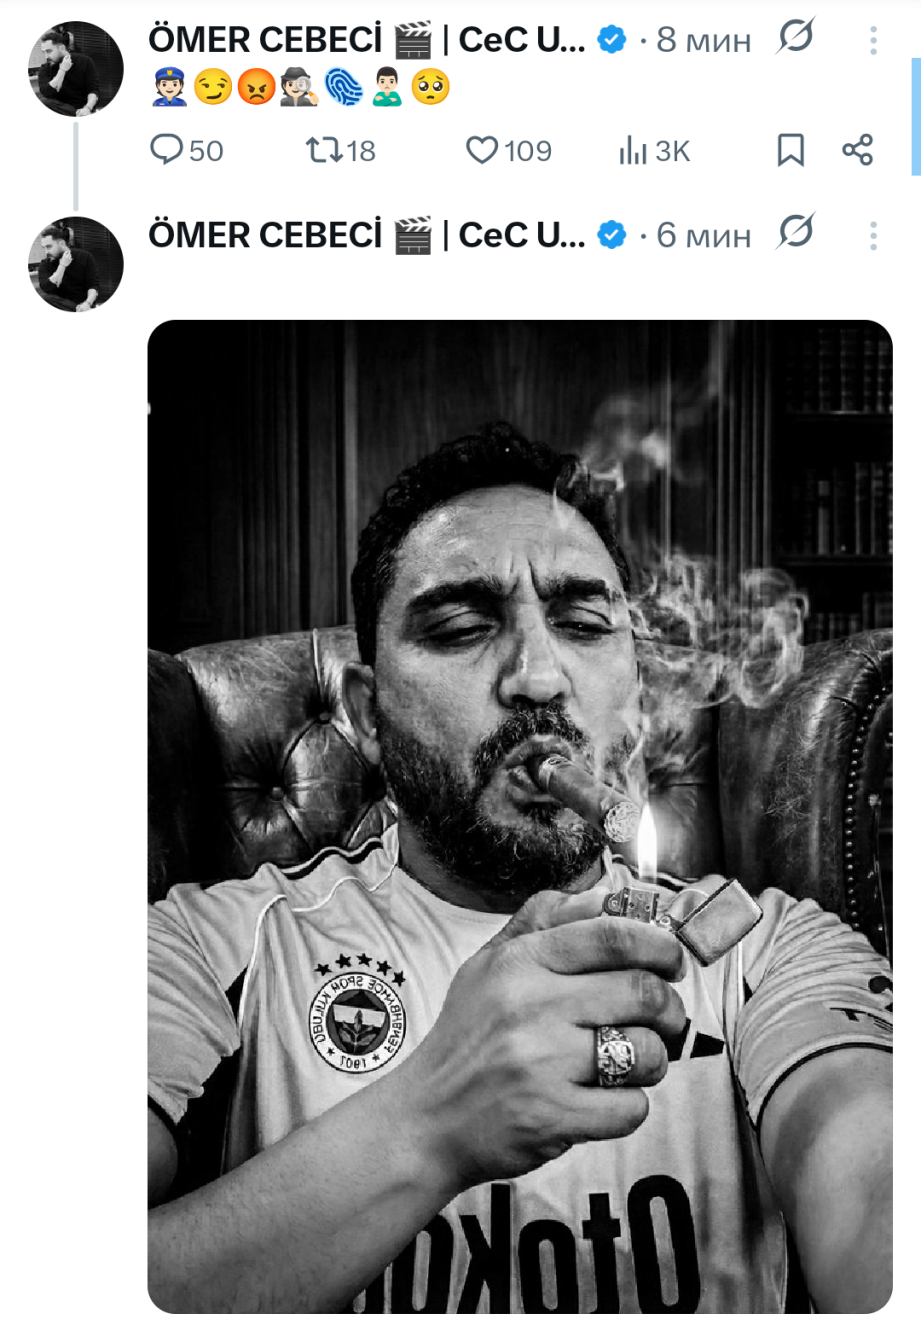
Task: Open more options menu on second tweet
Action: click(x=873, y=235)
